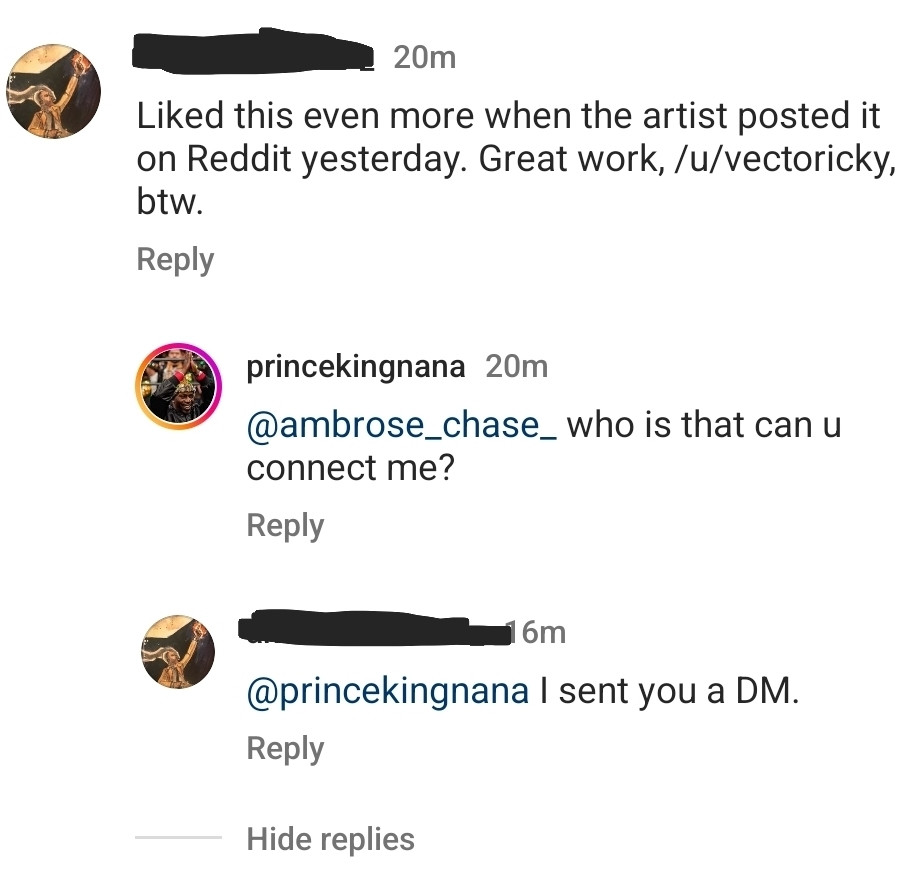Screen dimensions: 918x896
Task: Open the @princekingnana mention link
Action: (388, 692)
